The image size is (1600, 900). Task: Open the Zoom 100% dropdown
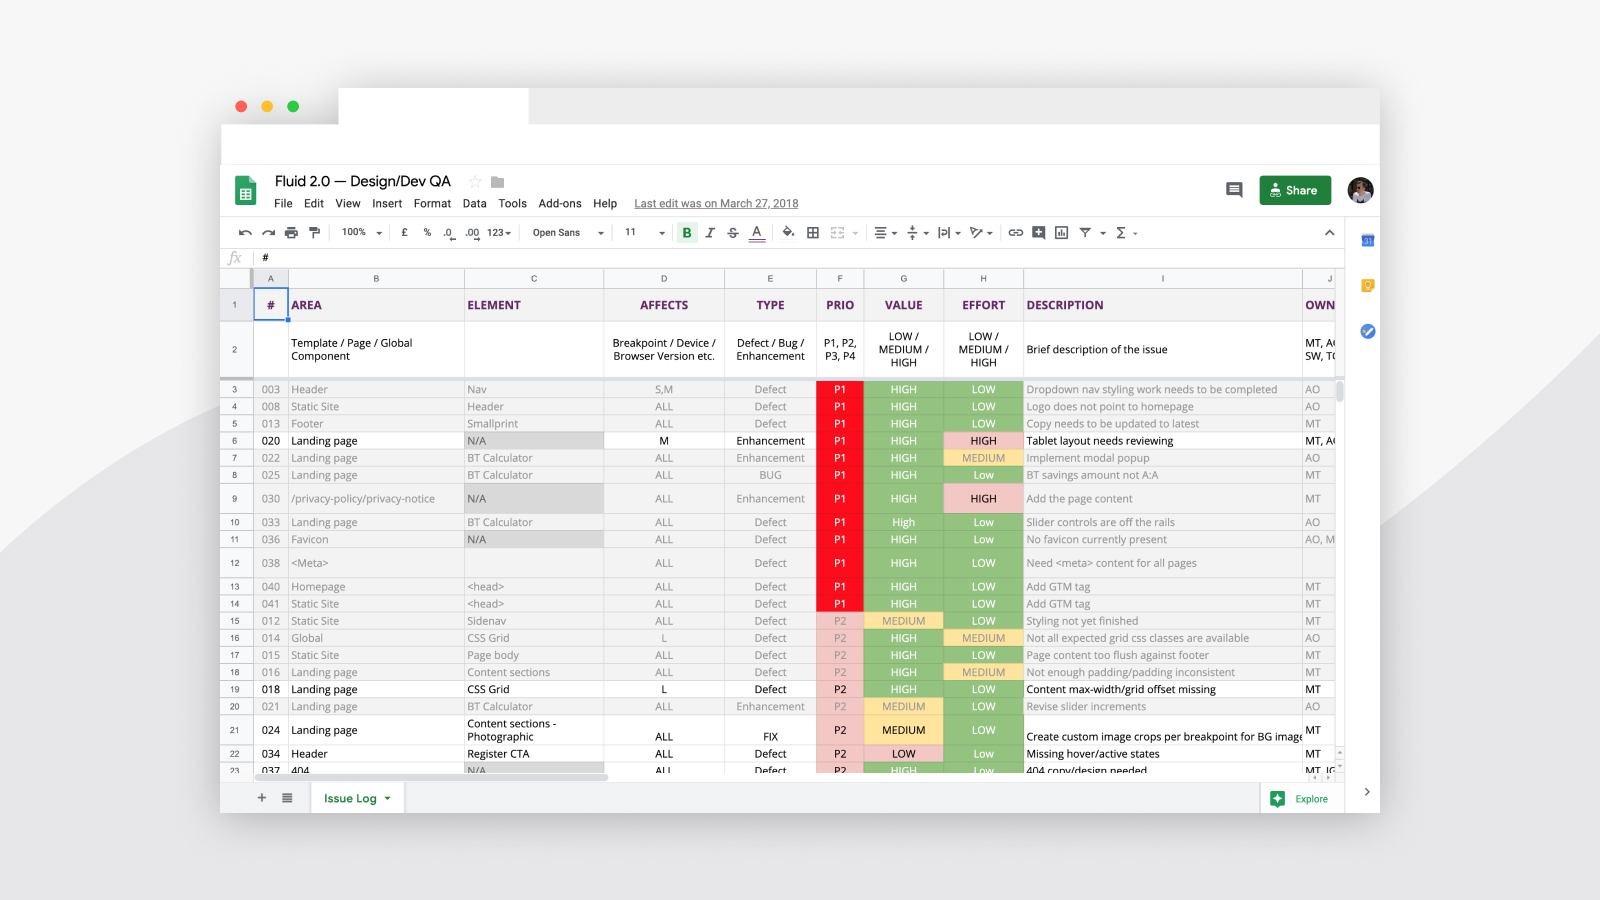point(362,233)
